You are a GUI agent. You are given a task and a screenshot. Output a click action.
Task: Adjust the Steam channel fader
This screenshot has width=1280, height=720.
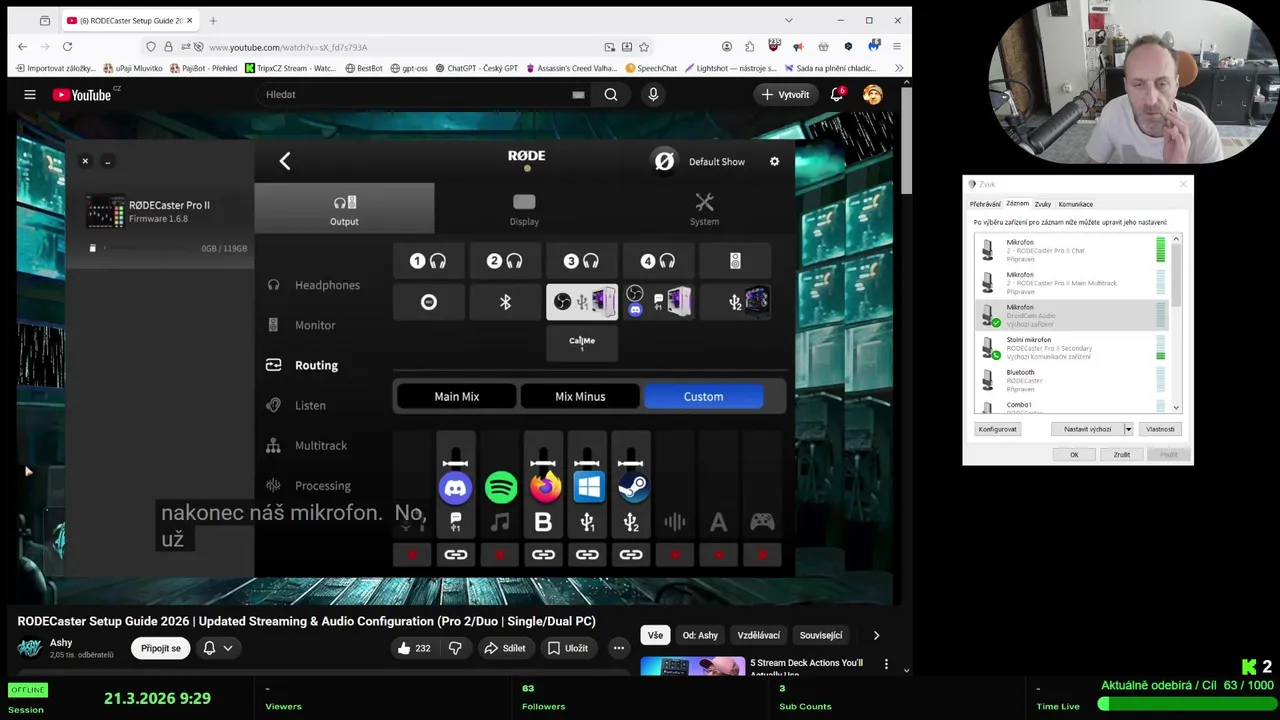pyautogui.click(x=631, y=463)
